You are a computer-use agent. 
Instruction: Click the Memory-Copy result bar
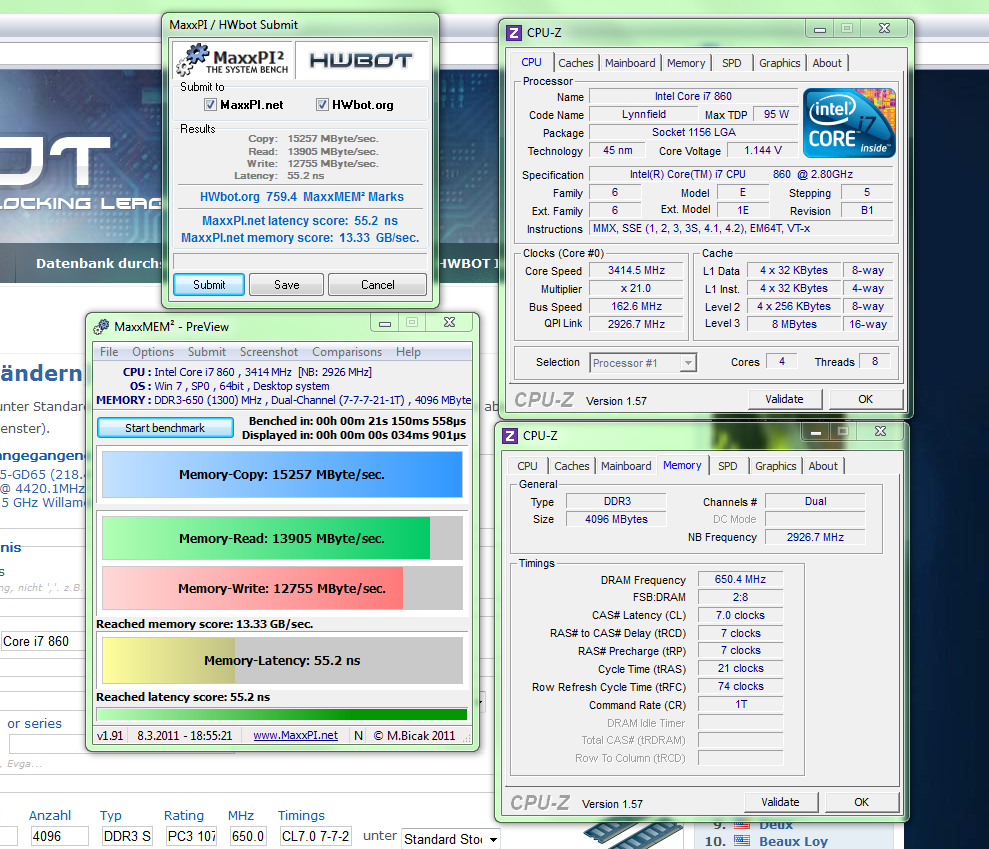tap(282, 474)
